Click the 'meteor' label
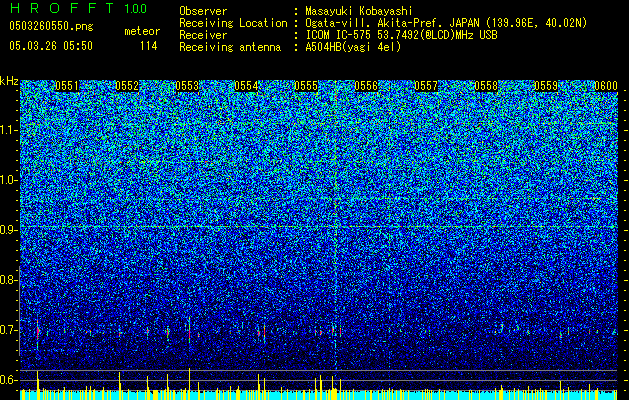 (x=142, y=31)
